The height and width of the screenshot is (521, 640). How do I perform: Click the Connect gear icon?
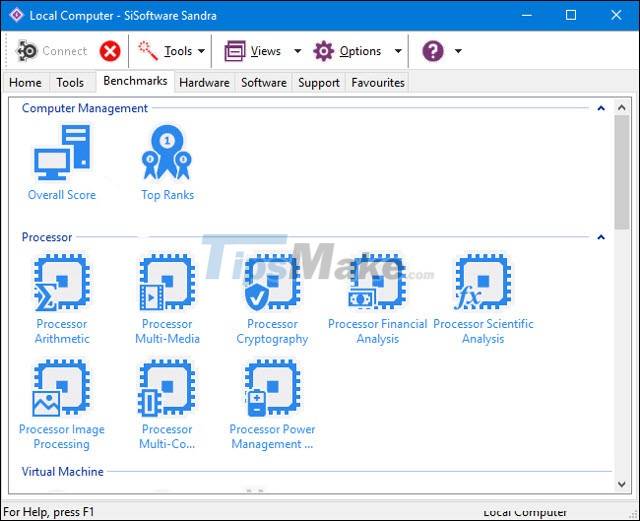pos(27,51)
